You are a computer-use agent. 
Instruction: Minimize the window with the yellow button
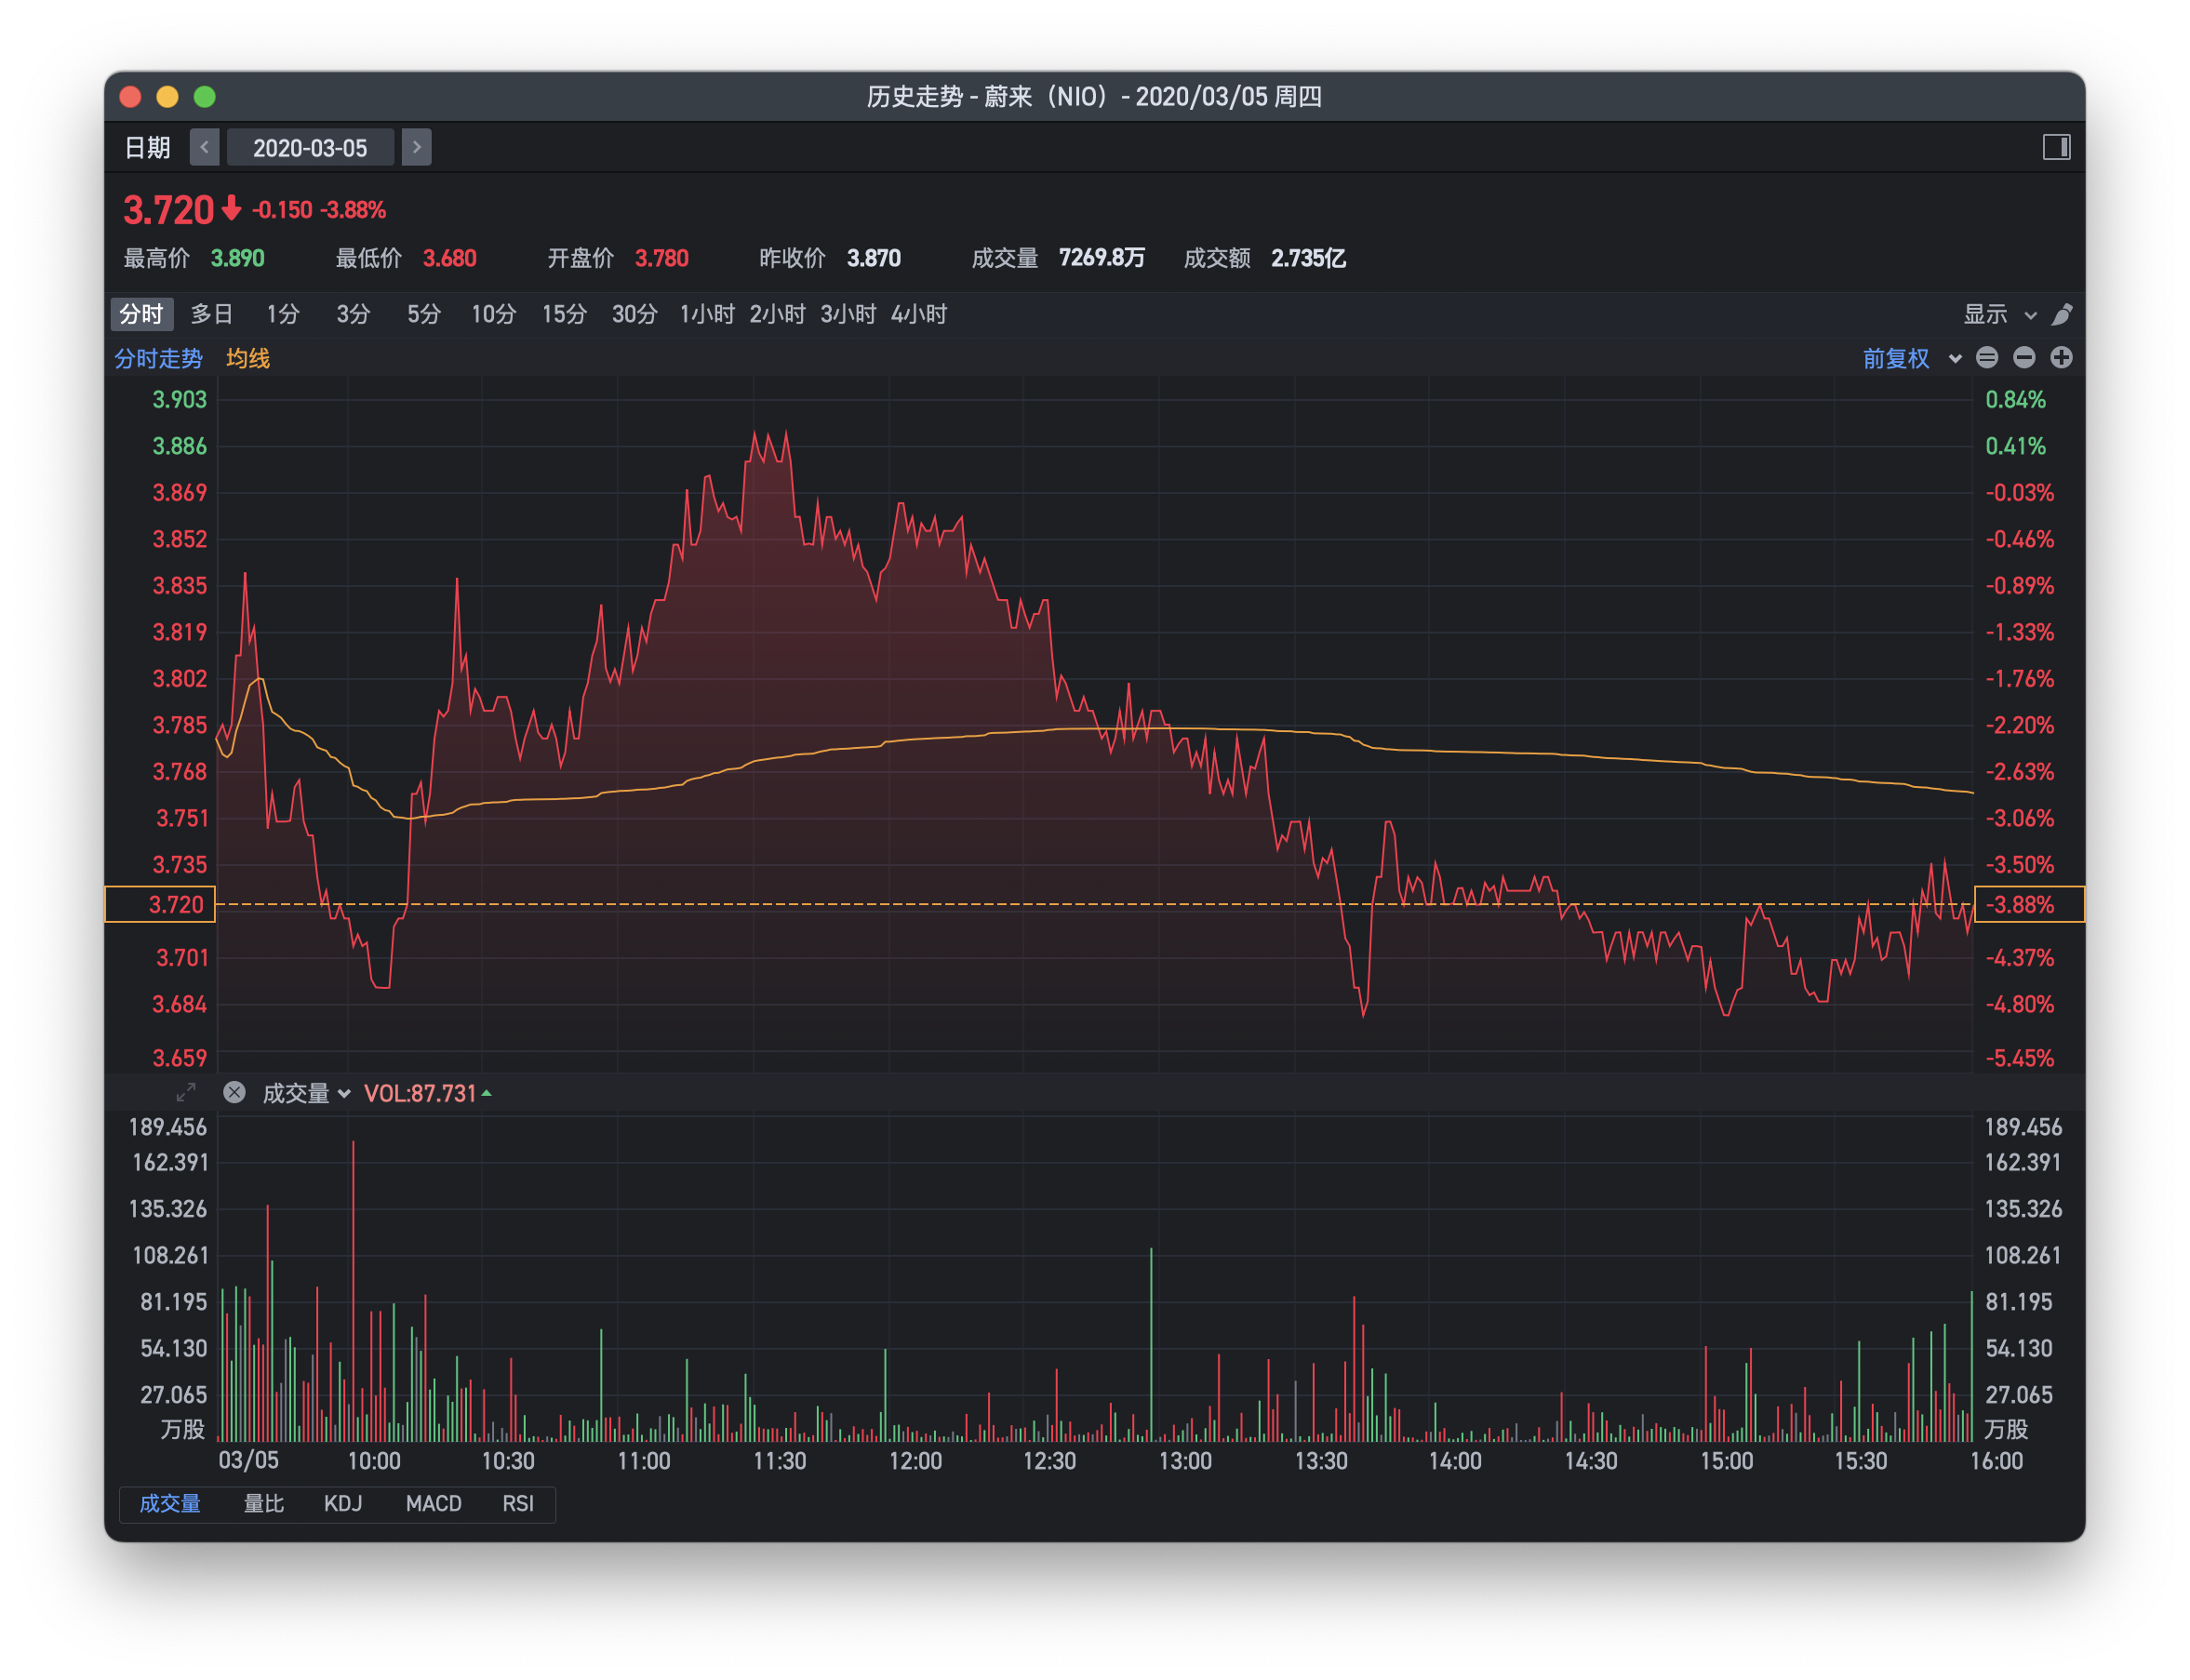167,96
